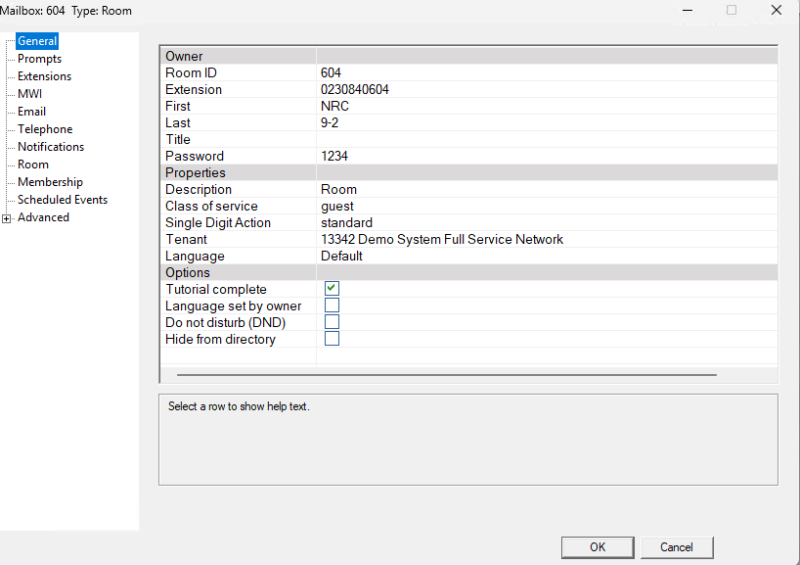800x565 pixels.
Task: Edit the Extension value 0230840604
Action: pyautogui.click(x=547, y=89)
